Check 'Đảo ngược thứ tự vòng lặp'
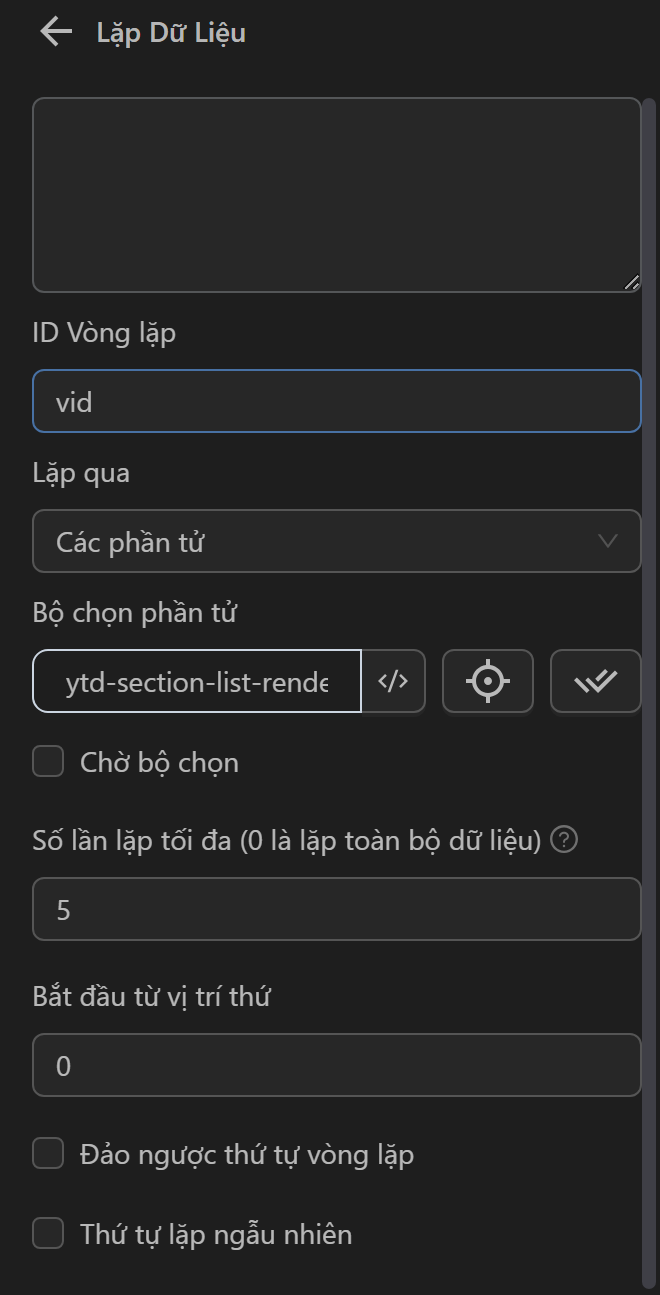Screen dimensions: 660x1295 click(x=47, y=1153)
